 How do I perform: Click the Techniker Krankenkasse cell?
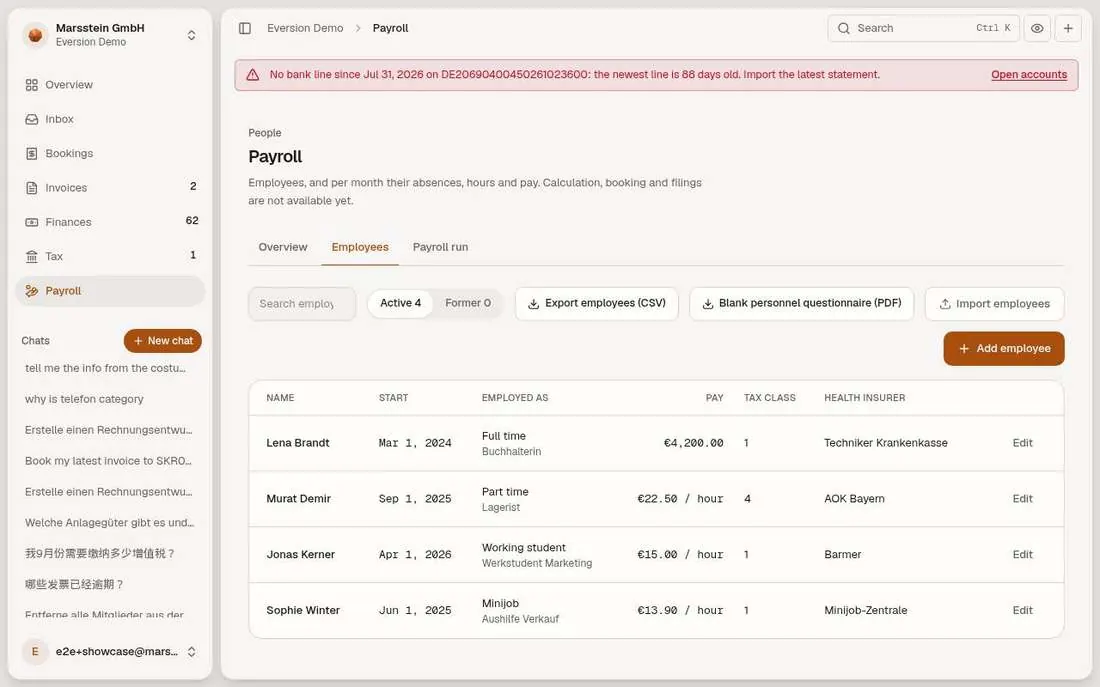pyautogui.click(x=885, y=443)
